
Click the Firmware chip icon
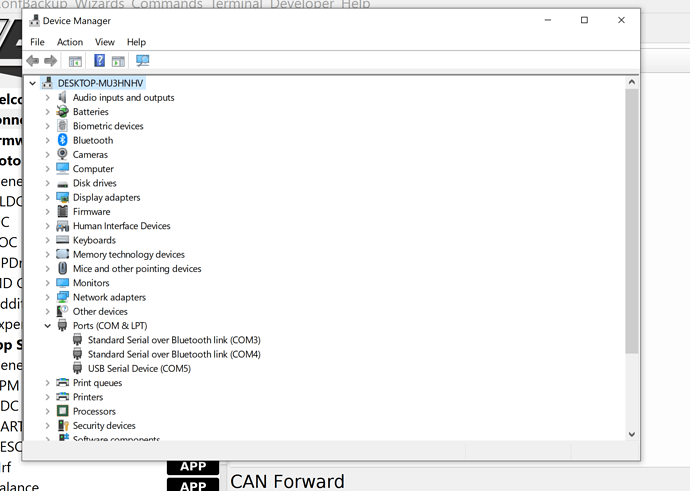tap(62, 211)
